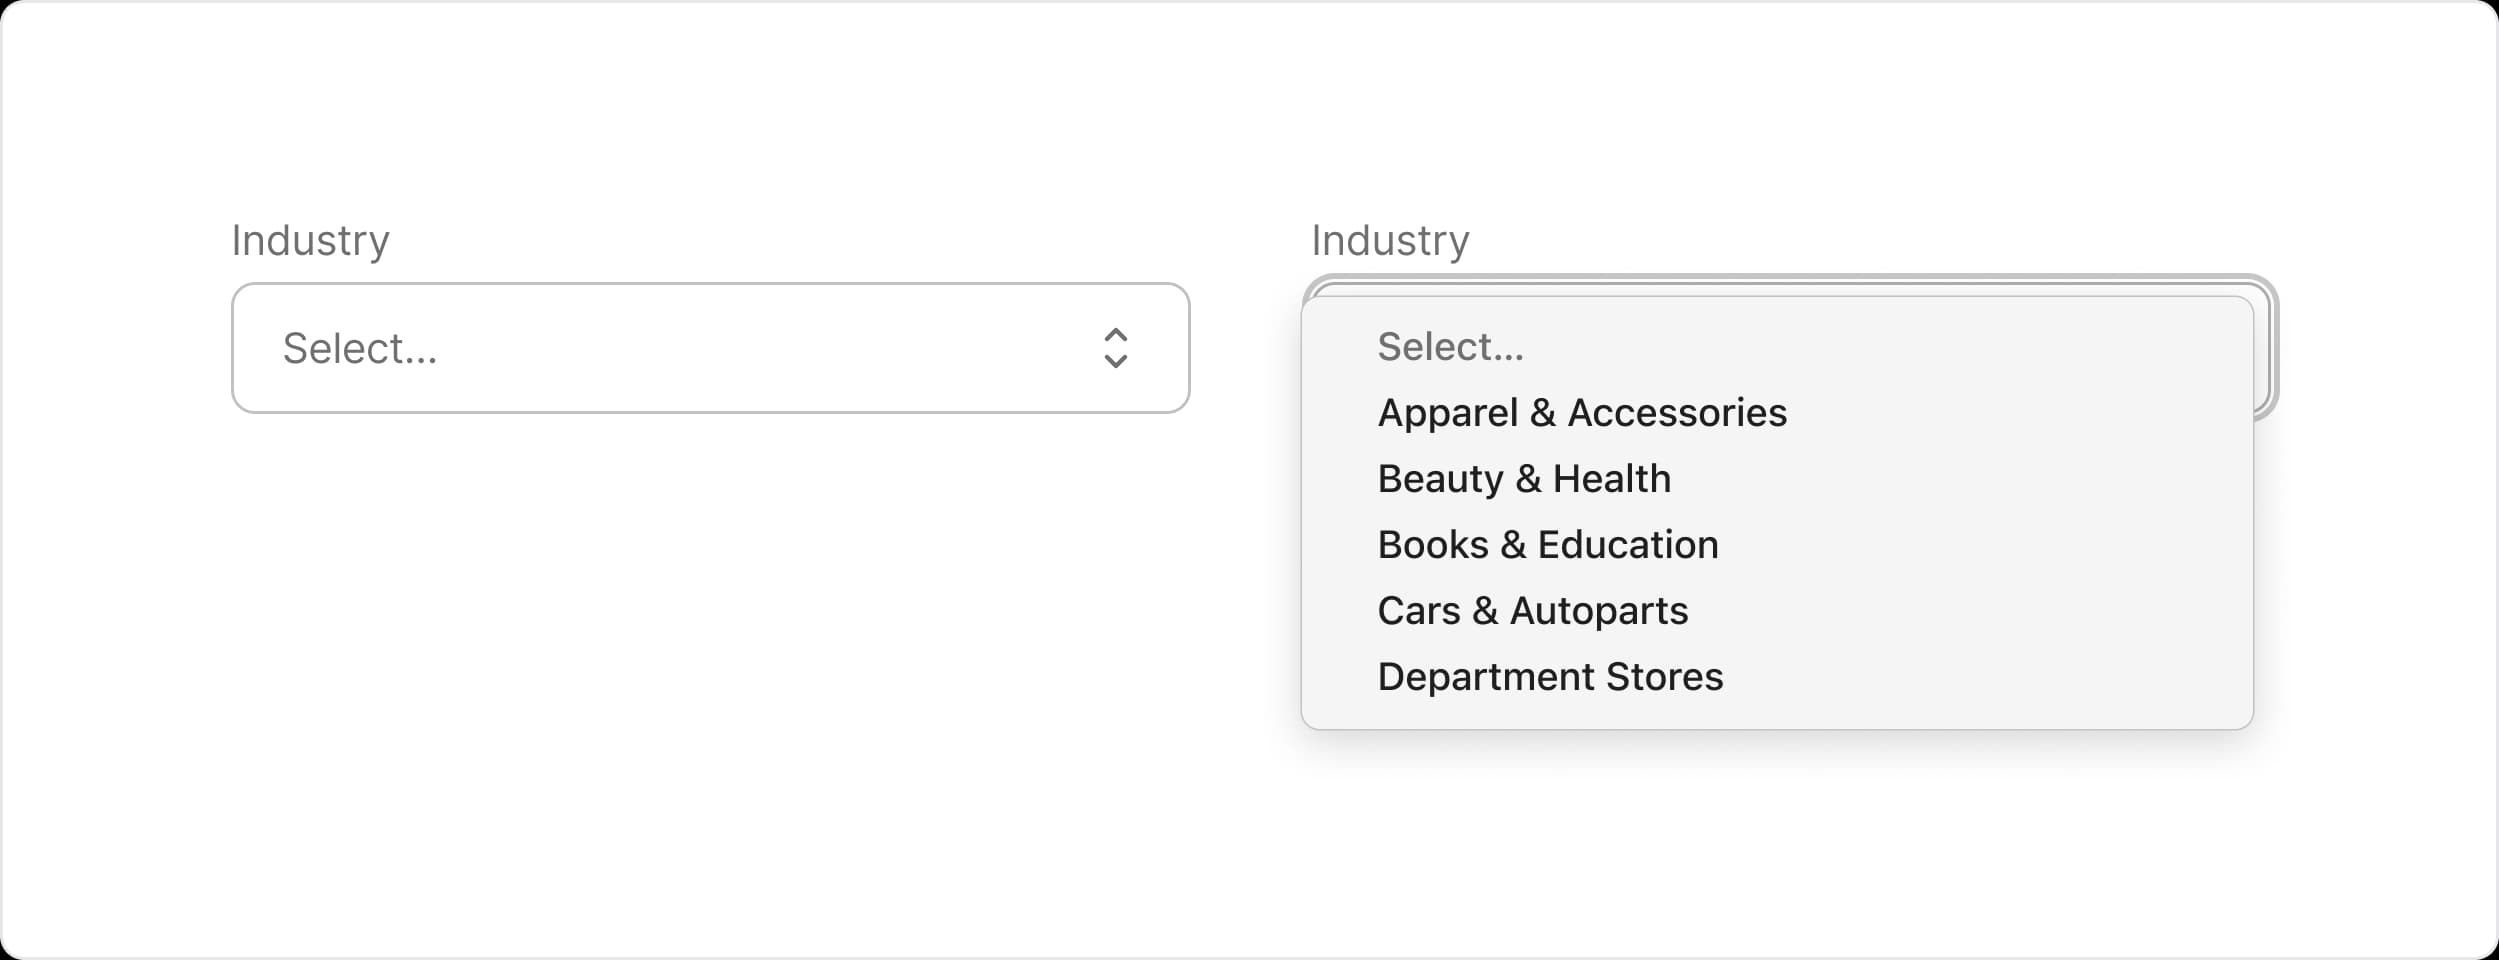Select the Beauty & Health option
Screen dimensions: 2499x960
click(1523, 479)
